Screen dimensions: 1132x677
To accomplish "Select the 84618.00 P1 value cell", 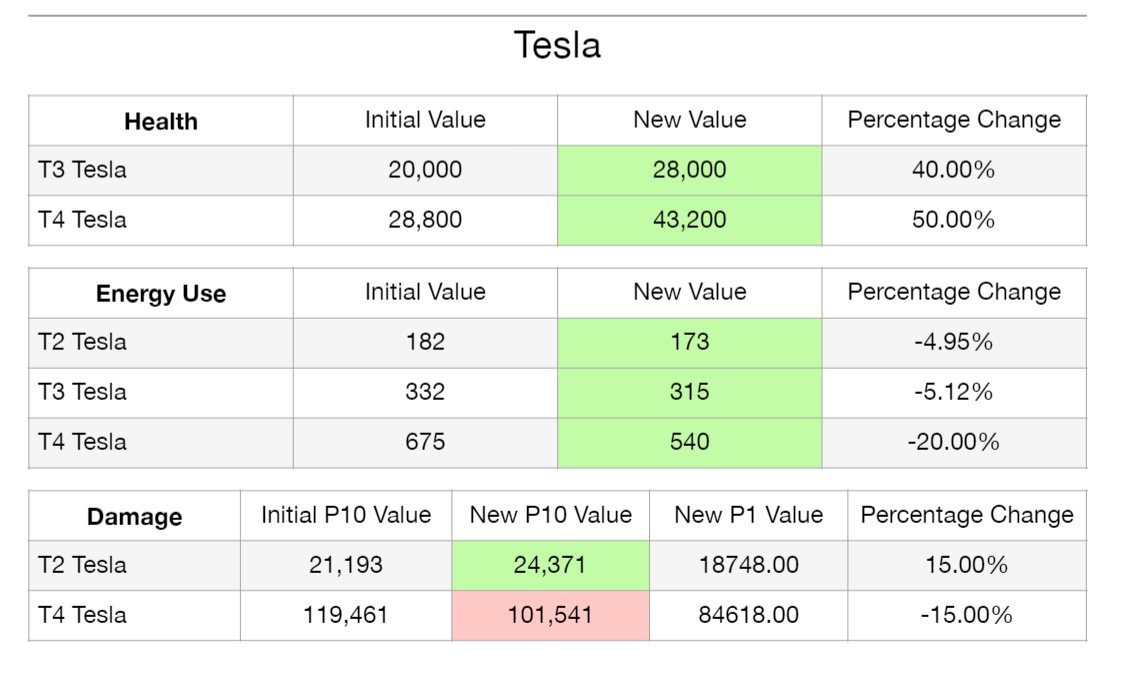I will click(748, 615).
